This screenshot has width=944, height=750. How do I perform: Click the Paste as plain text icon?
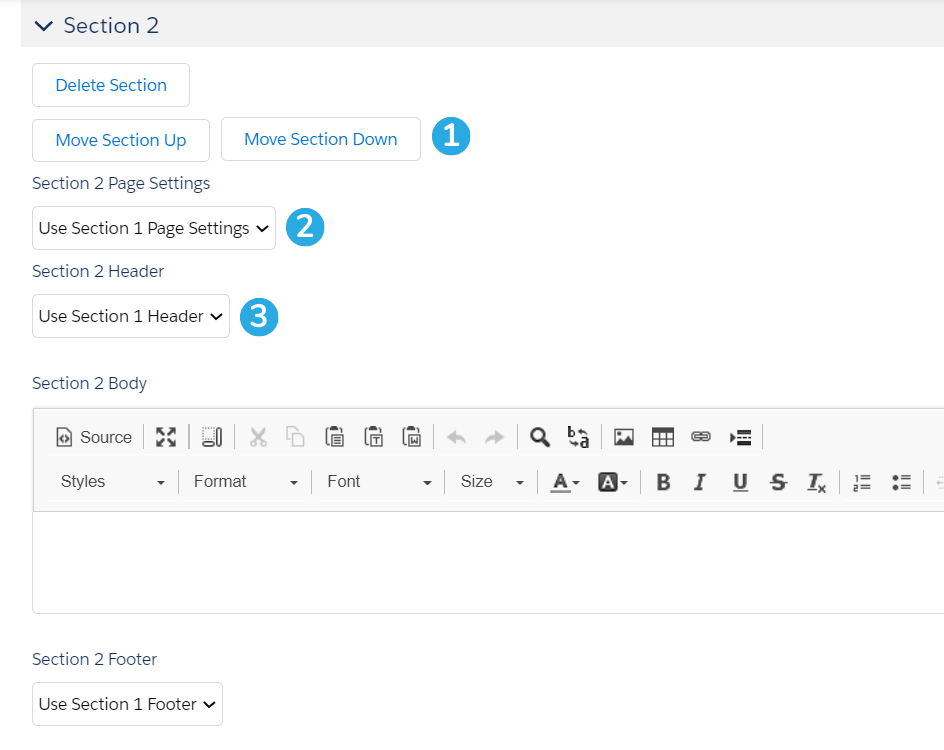point(373,437)
